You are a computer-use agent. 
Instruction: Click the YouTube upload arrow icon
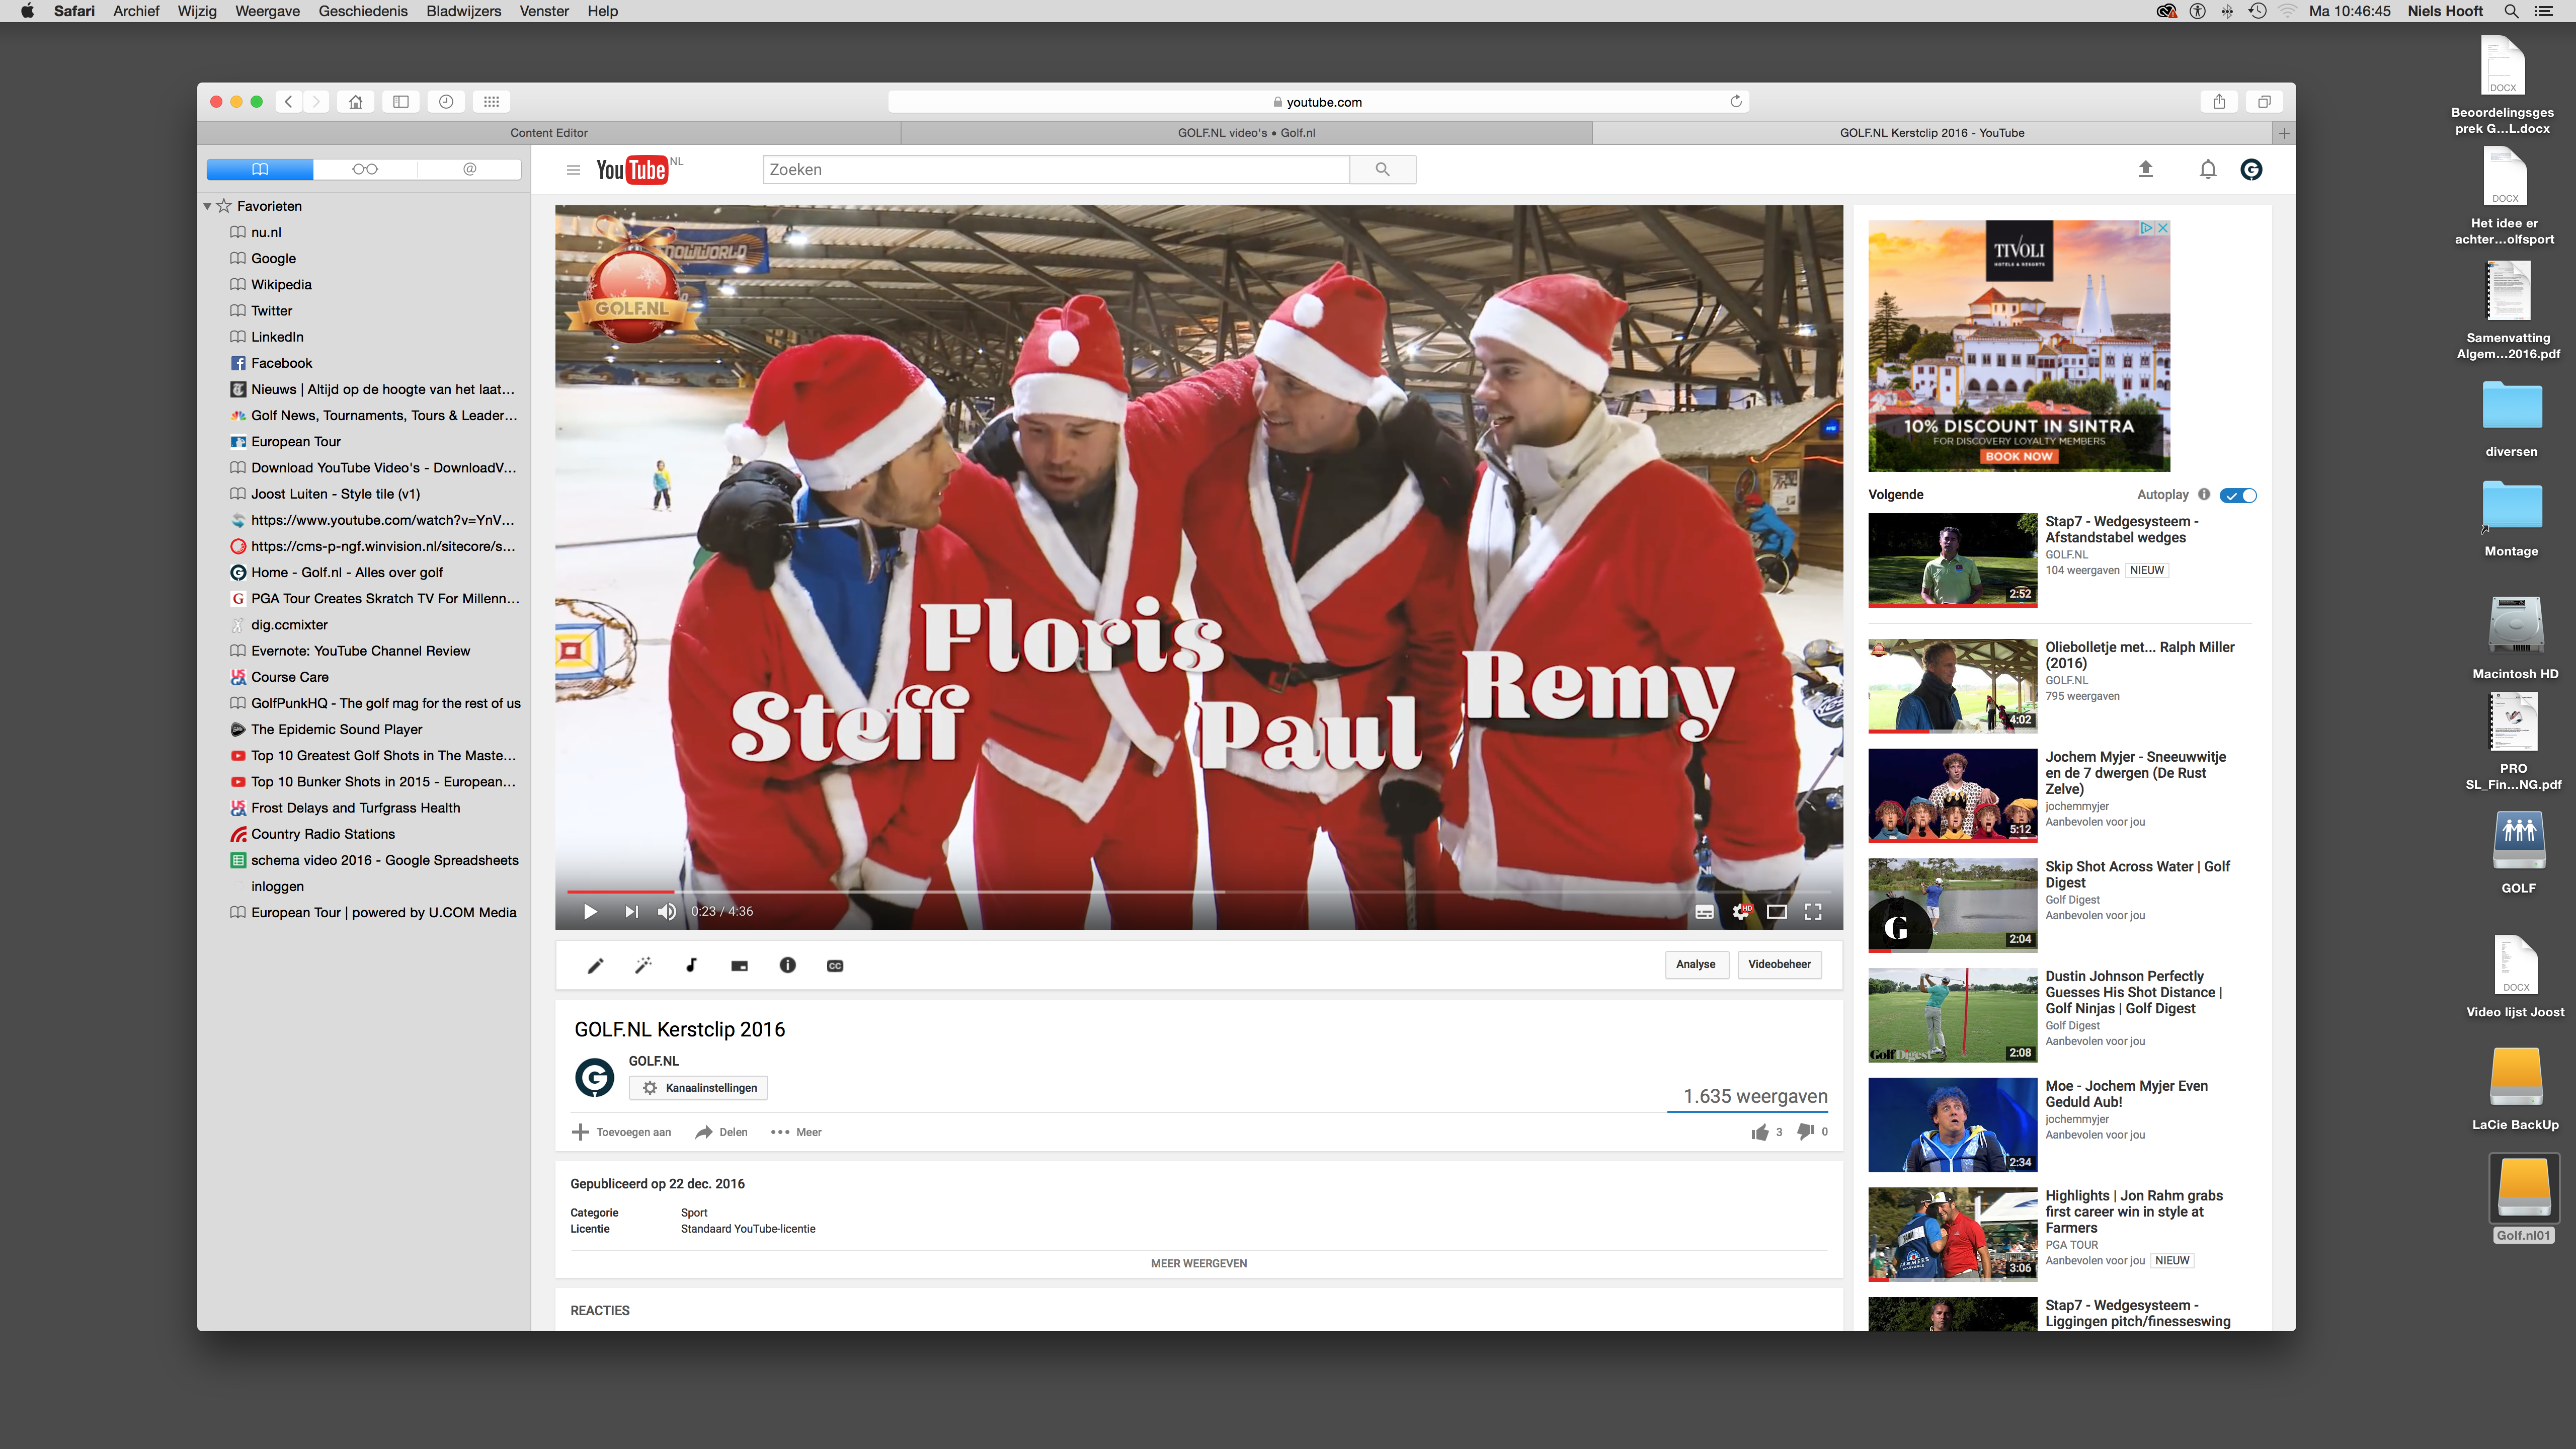pyautogui.click(x=2145, y=169)
